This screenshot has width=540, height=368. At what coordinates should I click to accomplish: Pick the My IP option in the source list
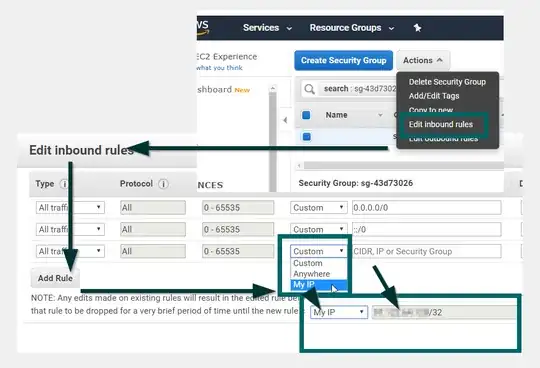pos(319,285)
